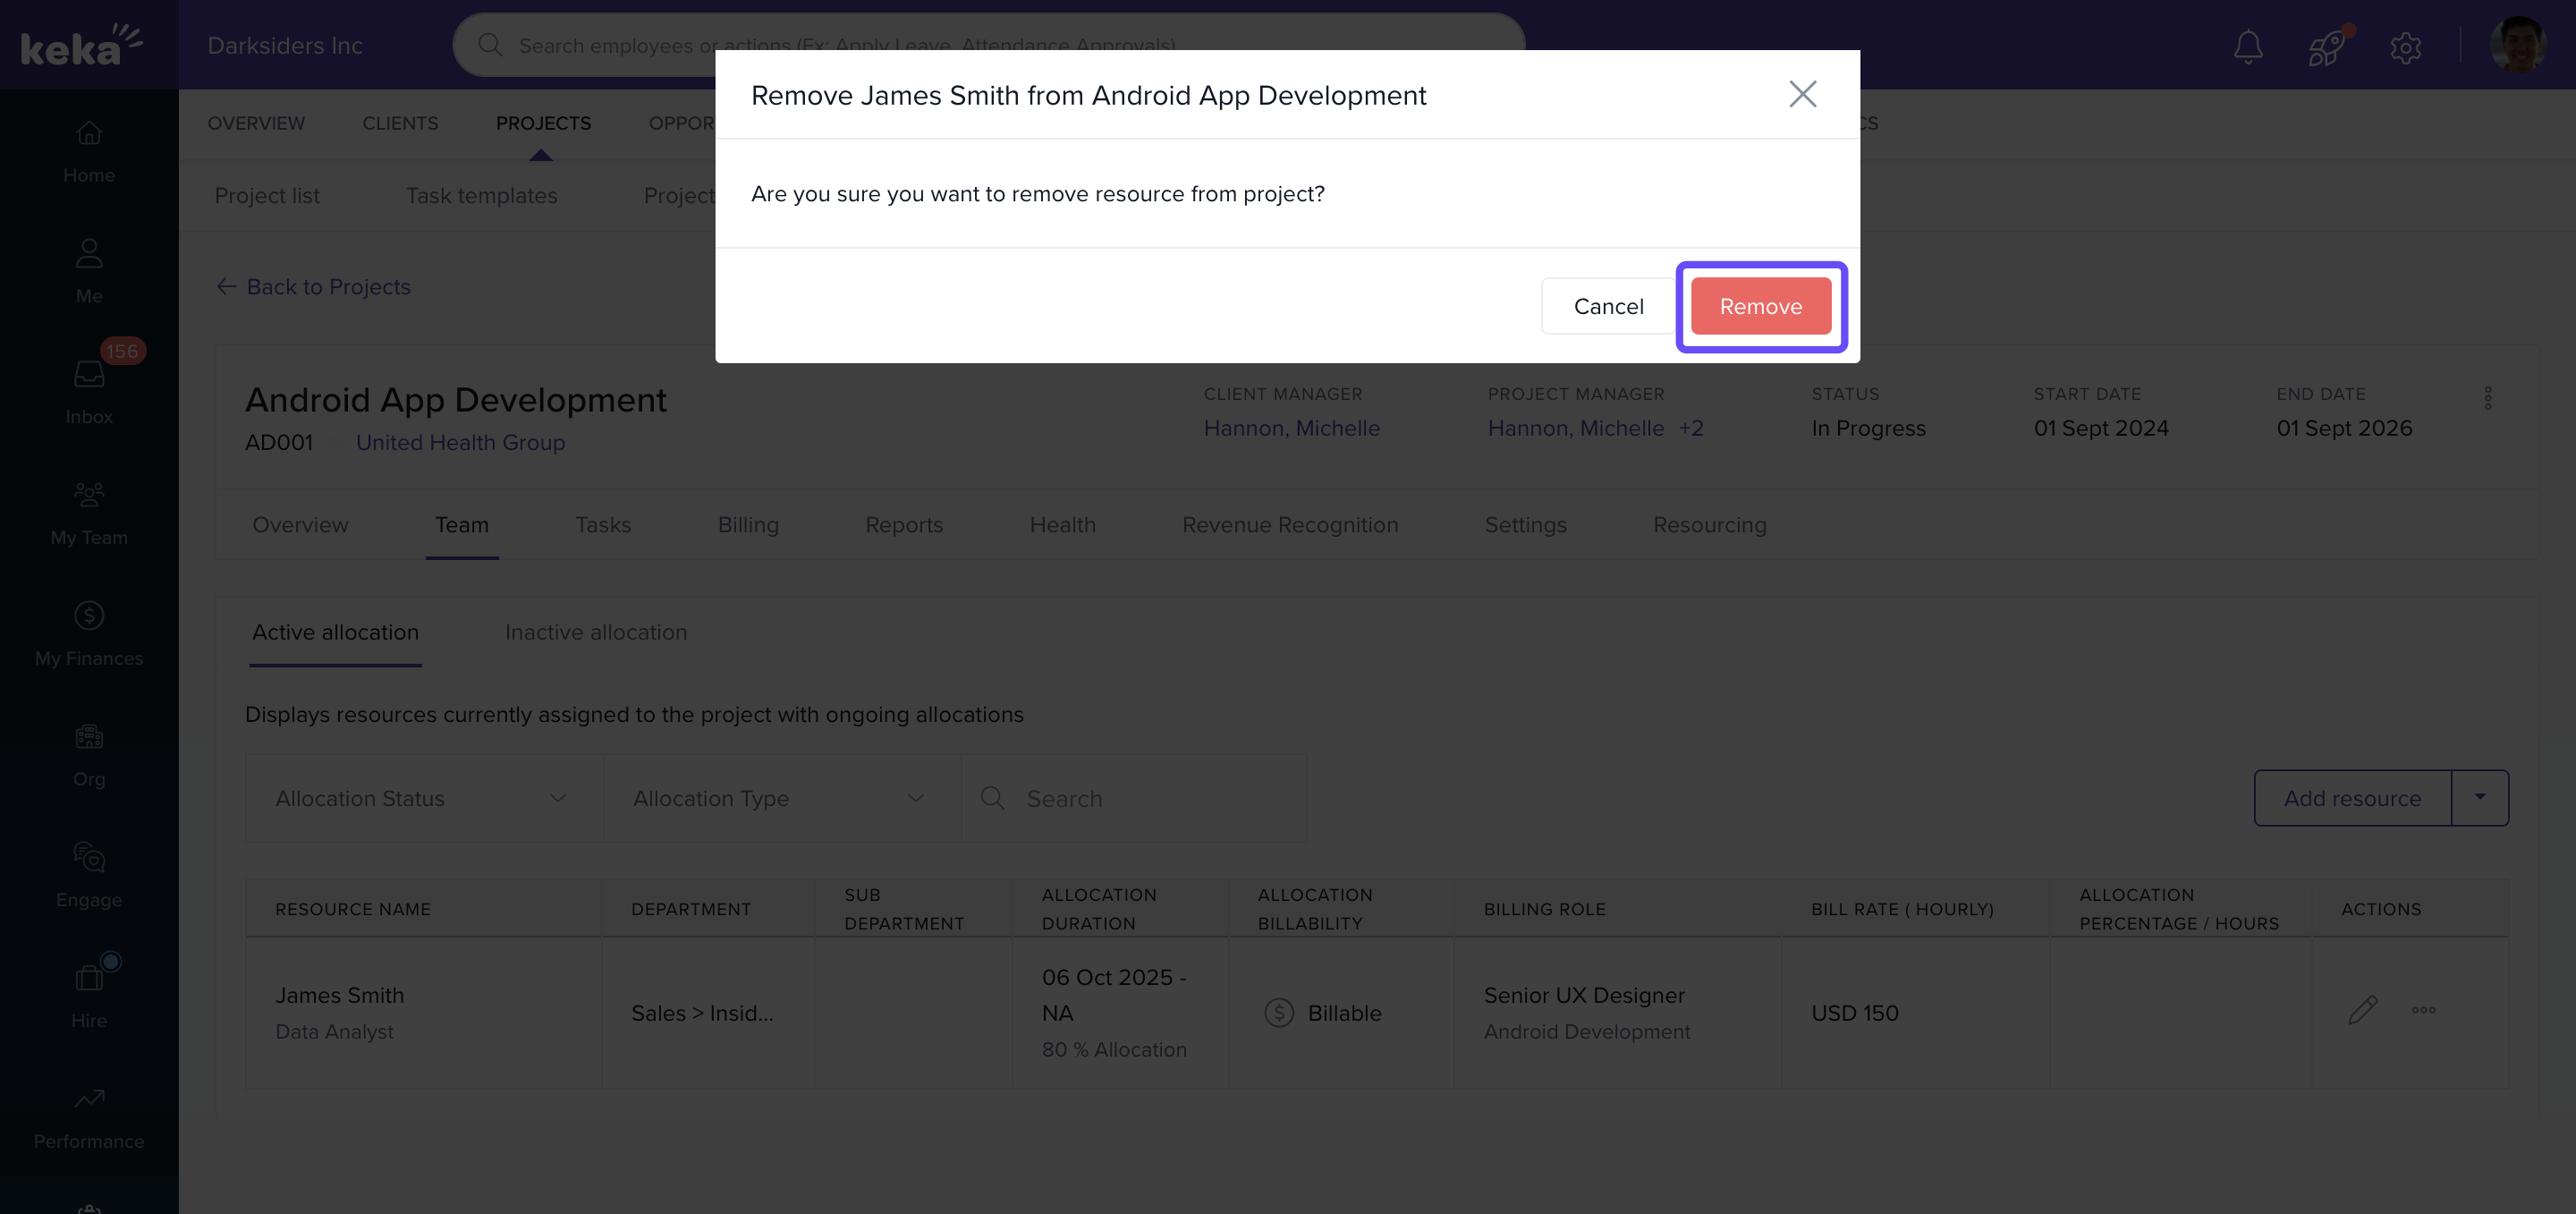Viewport: 2576px width, 1214px height.
Task: Open My Finances in sidebar
Action: [x=89, y=632]
